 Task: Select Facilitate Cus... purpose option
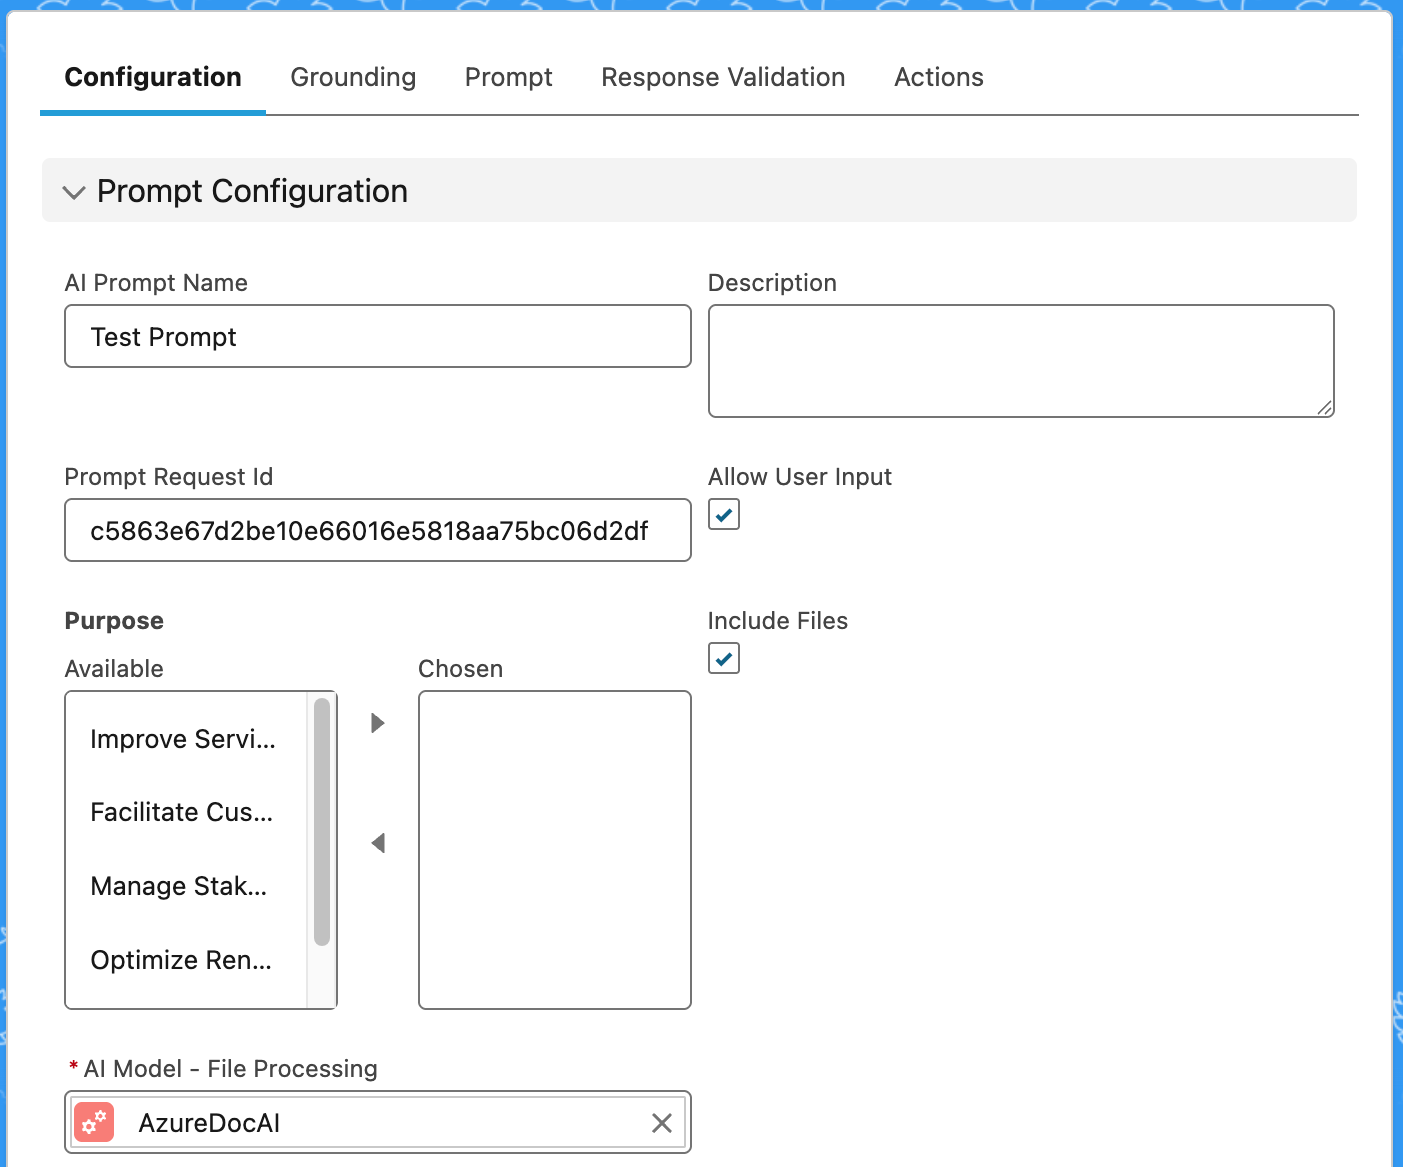tap(182, 812)
